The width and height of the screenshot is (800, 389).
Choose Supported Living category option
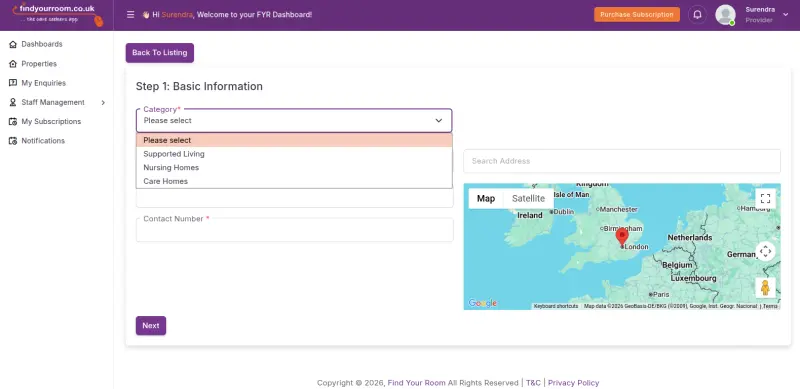click(294, 154)
